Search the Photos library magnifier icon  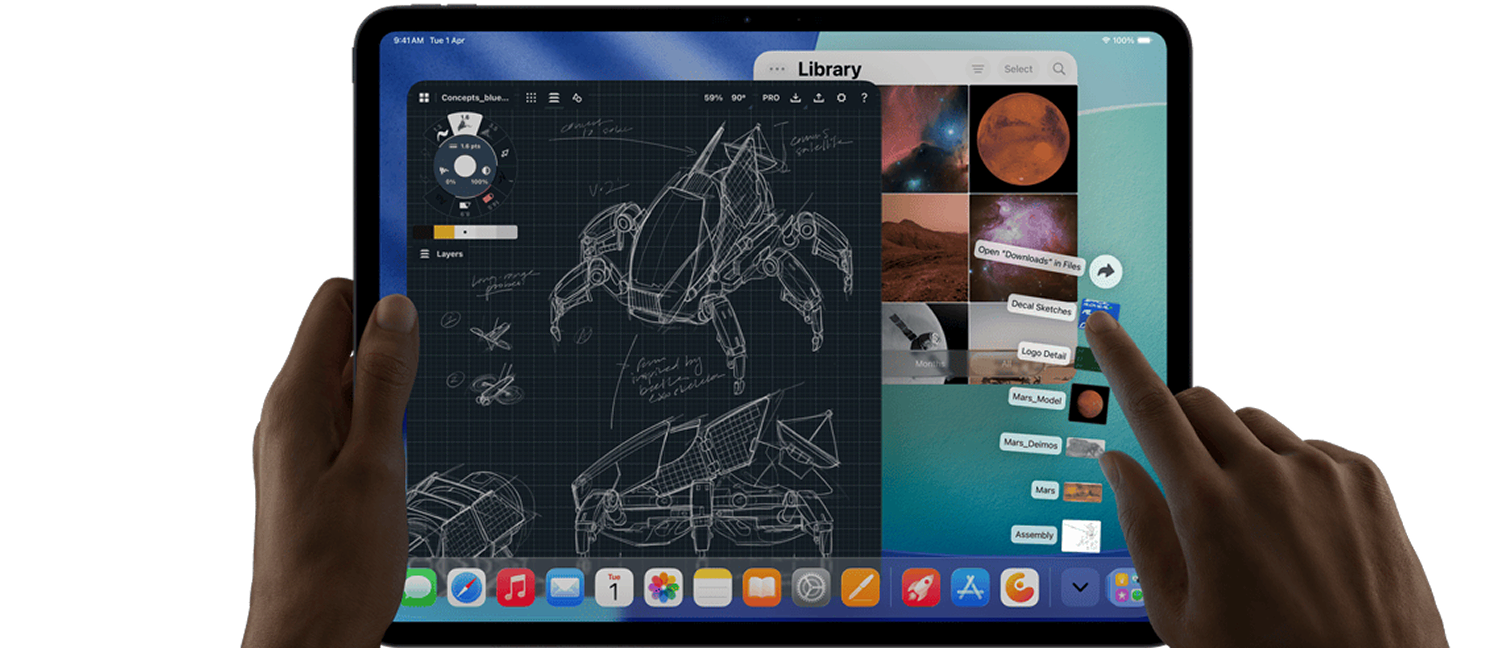(x=1059, y=69)
